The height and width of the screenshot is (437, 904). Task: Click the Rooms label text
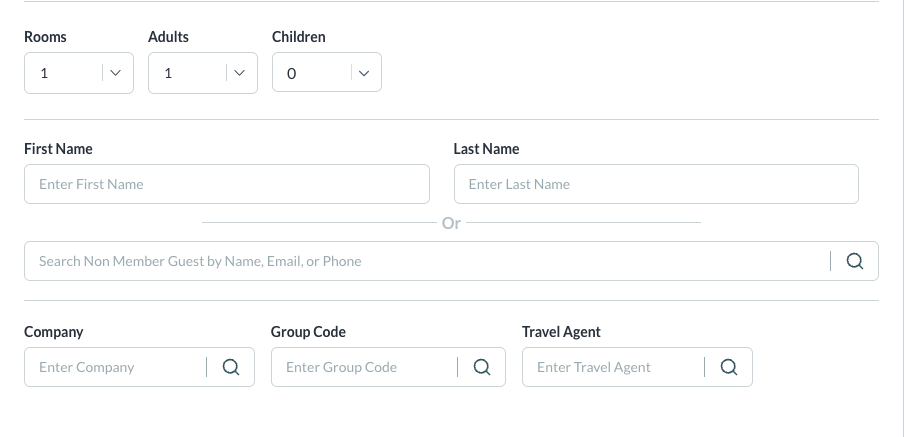45,37
